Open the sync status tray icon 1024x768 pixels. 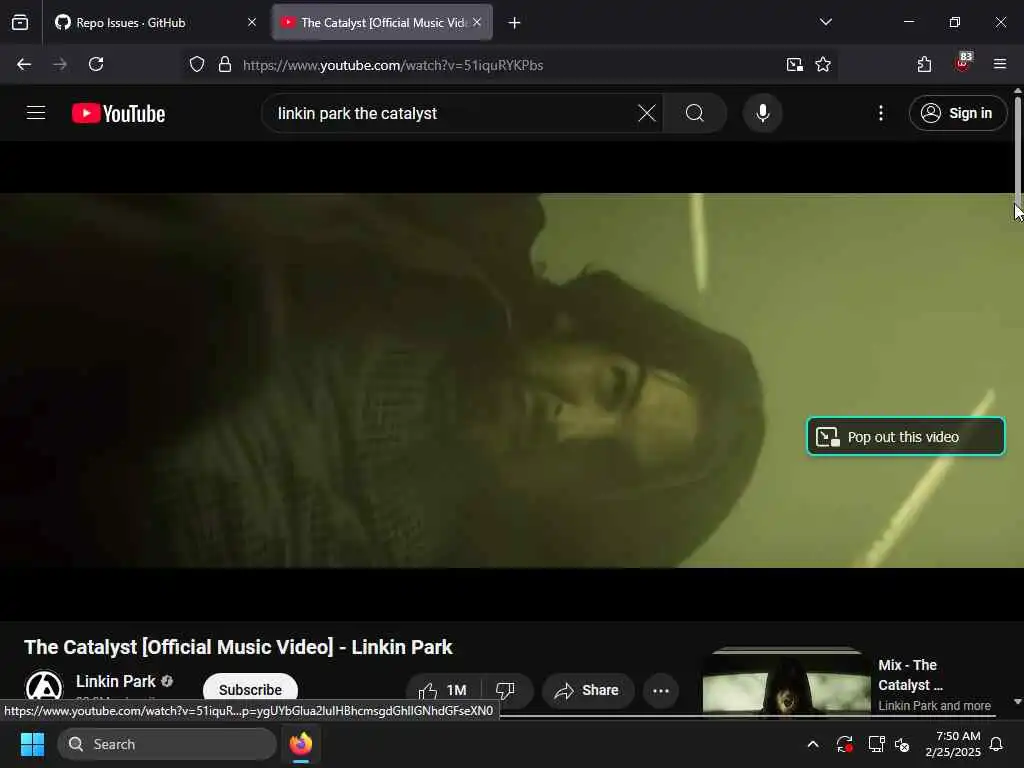point(844,744)
